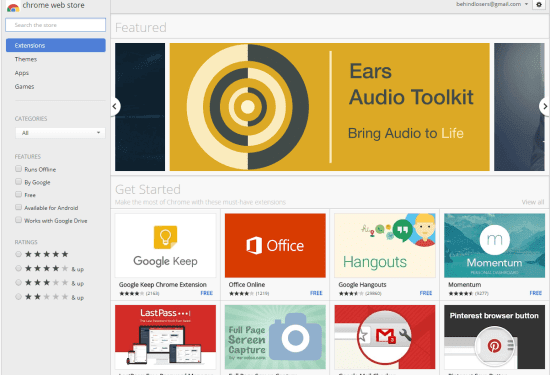Open Full Page Screen Capture tile
Image resolution: width=550 pixels, height=375 pixels.
coord(275,337)
